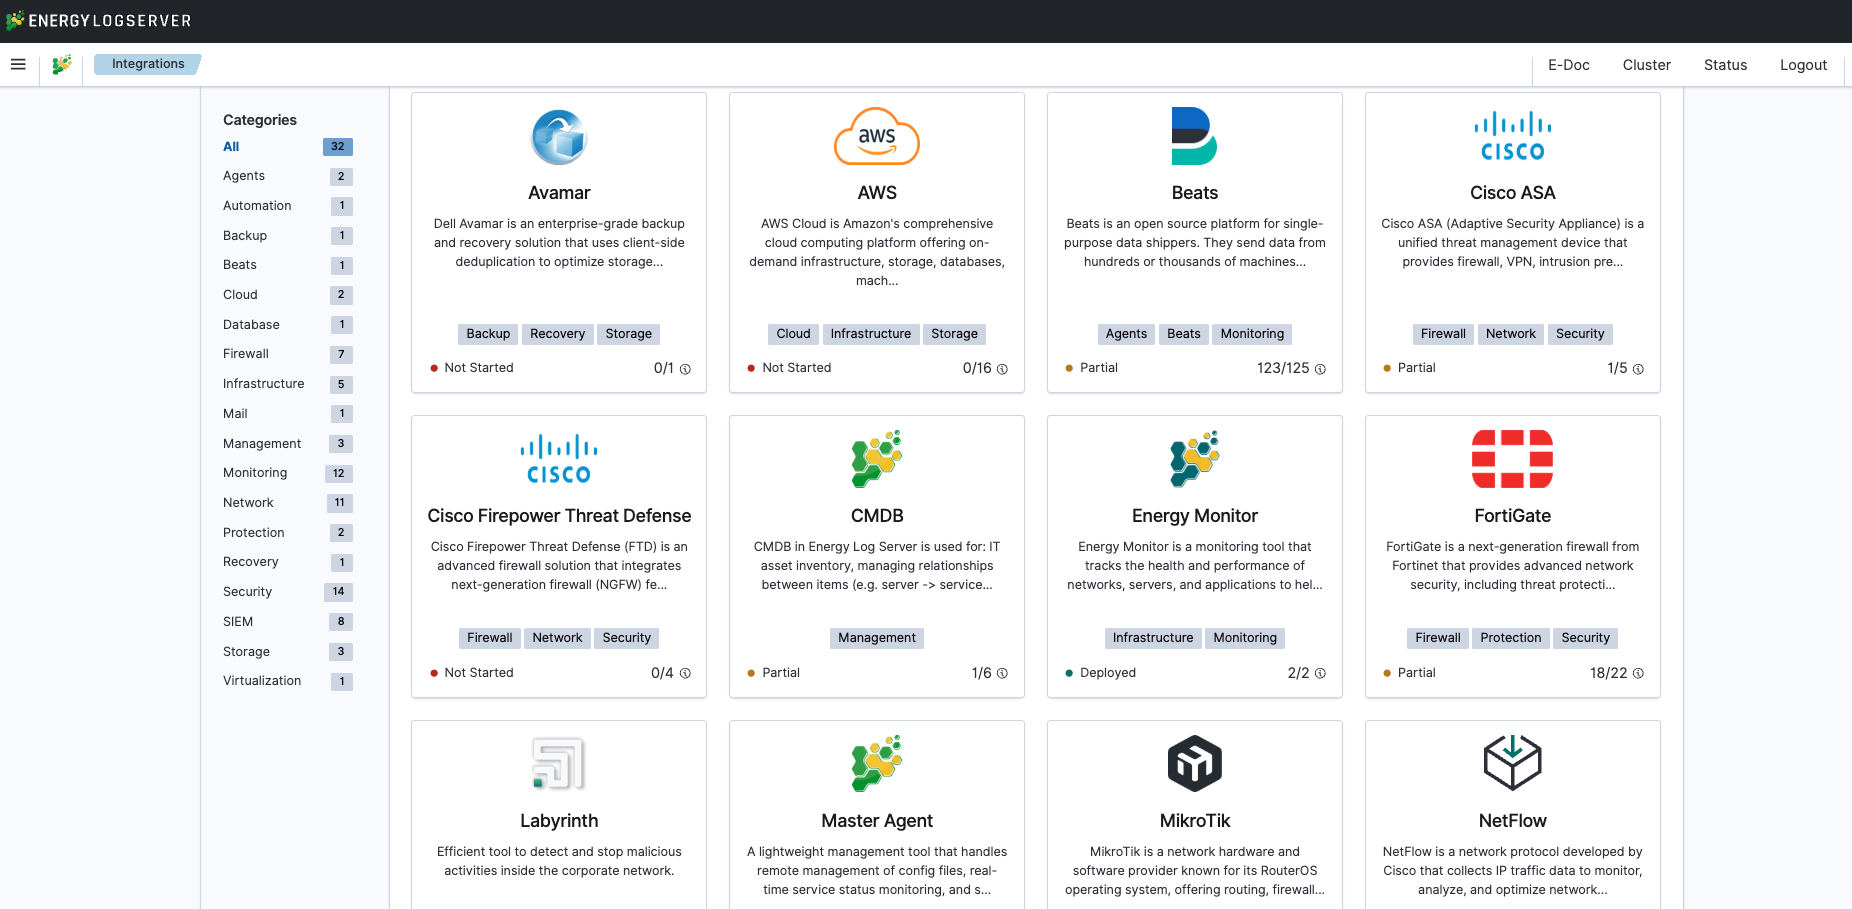Filter by the Automation category
1852x909 pixels.
point(257,206)
